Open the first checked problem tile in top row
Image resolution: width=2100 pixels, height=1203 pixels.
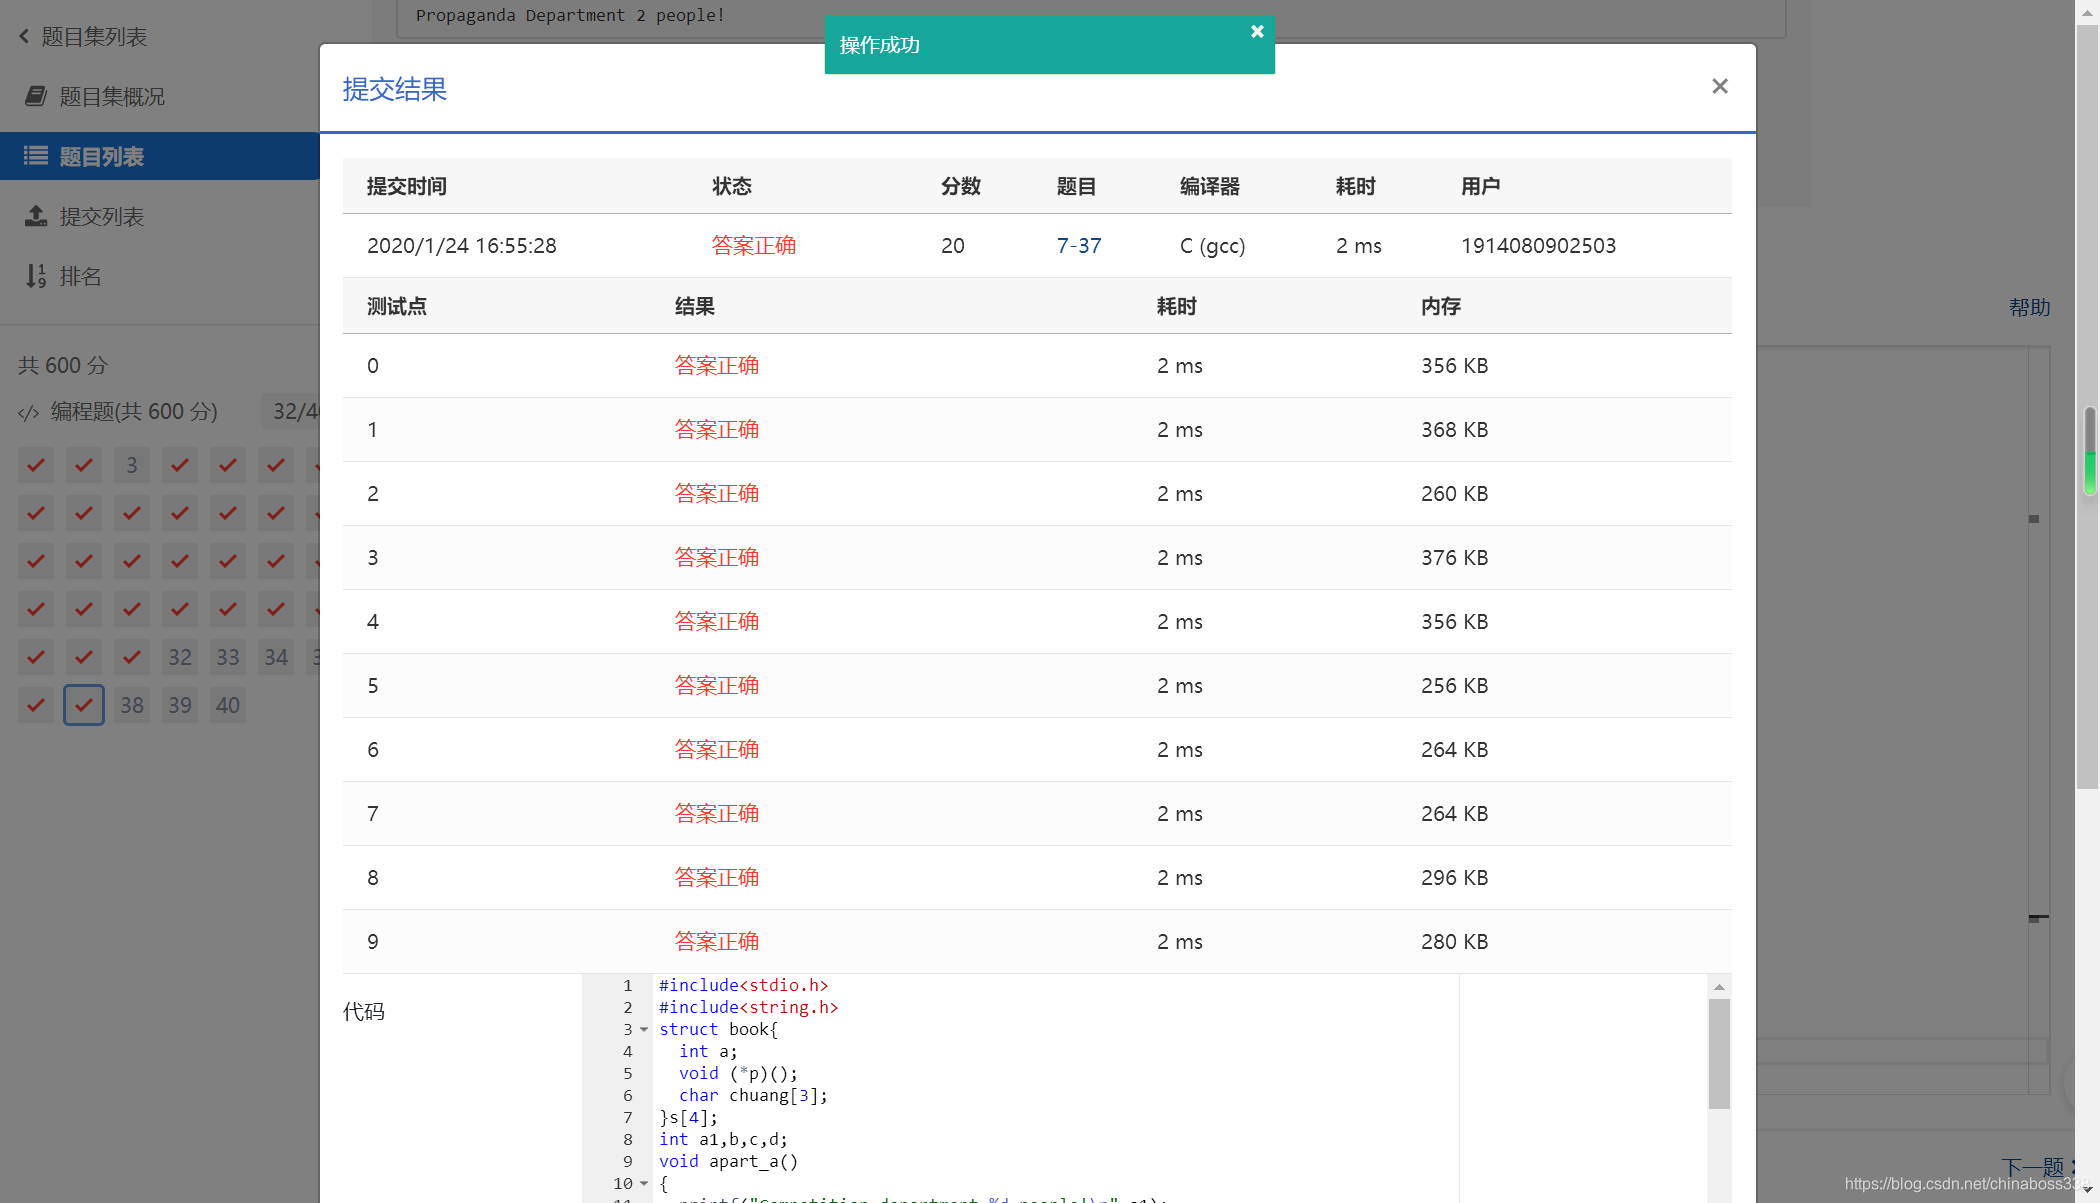pyautogui.click(x=36, y=466)
